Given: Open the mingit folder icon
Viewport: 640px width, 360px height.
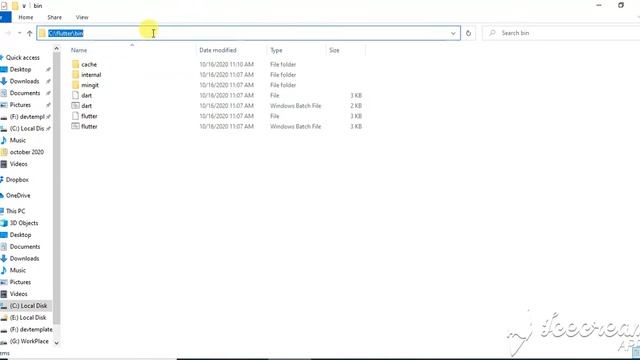Looking at the screenshot, I should point(76,85).
